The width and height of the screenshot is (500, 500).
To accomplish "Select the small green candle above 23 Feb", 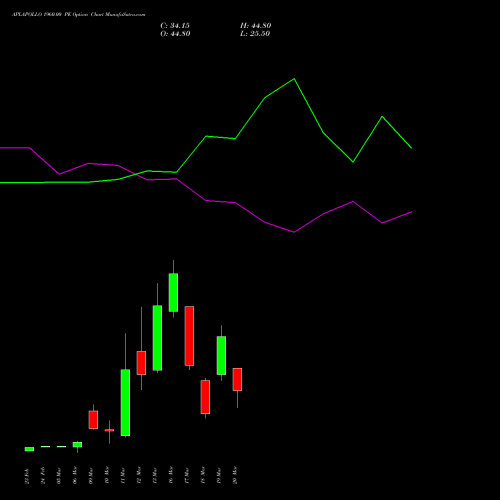I will tap(29, 449).
